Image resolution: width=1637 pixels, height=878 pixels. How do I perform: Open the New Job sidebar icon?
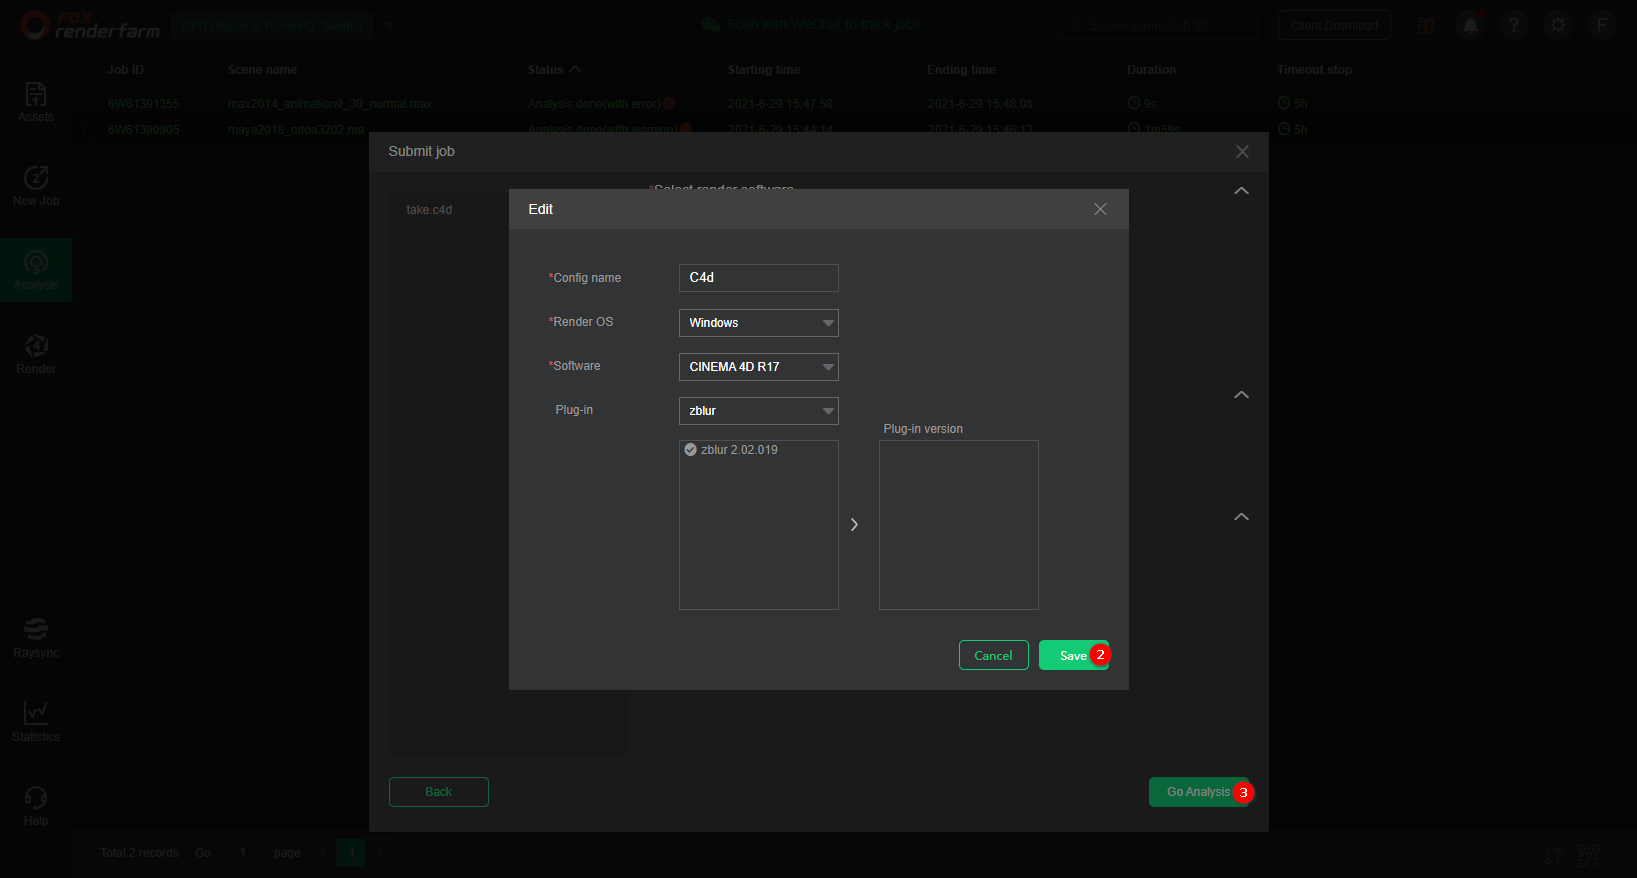pos(36,178)
